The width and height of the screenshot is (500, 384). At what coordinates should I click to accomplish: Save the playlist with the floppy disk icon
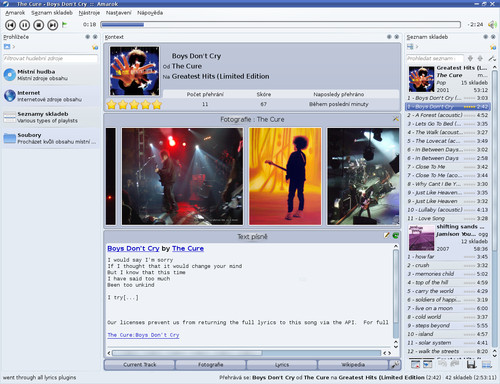(471, 364)
